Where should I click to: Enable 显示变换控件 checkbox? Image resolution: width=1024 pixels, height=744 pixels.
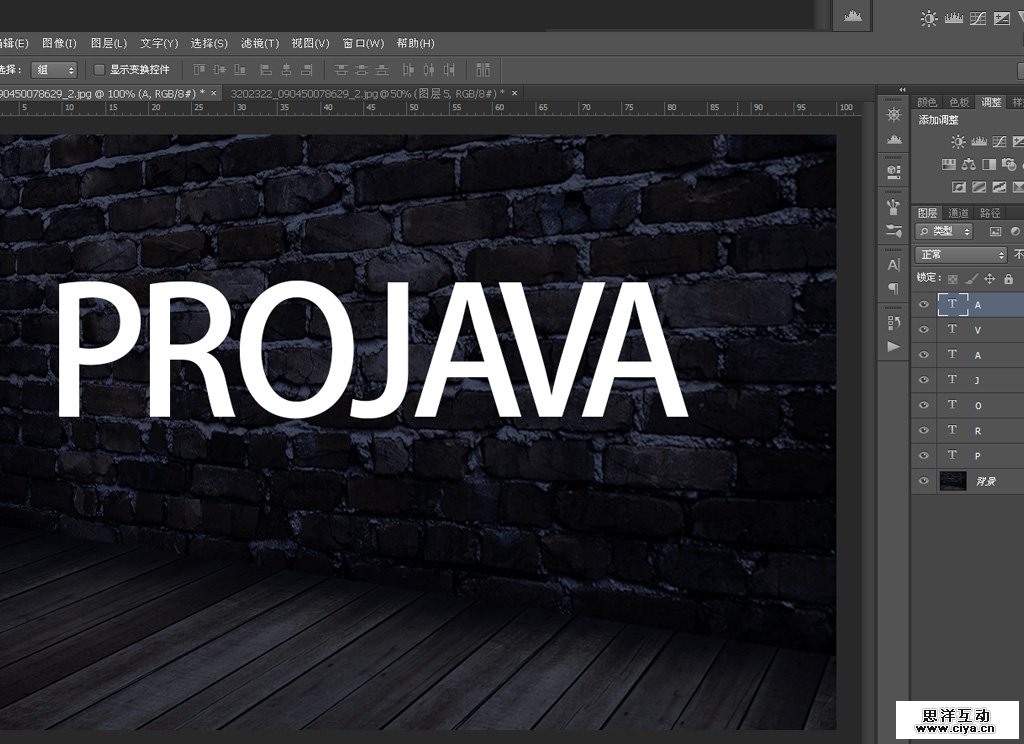pos(99,70)
